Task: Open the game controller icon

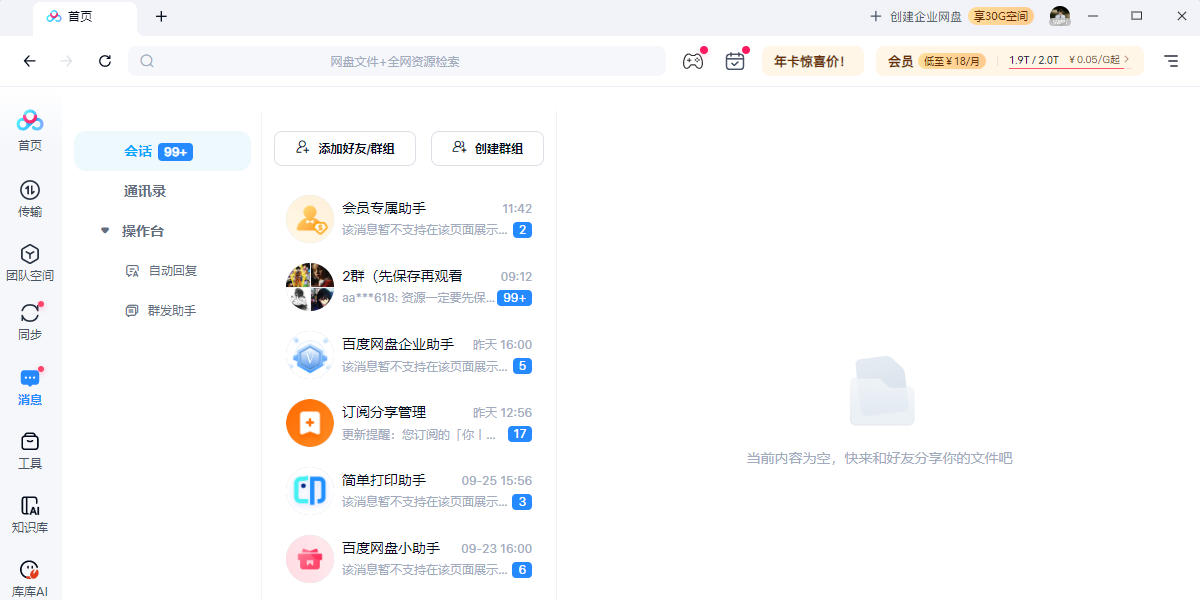Action: [x=692, y=61]
